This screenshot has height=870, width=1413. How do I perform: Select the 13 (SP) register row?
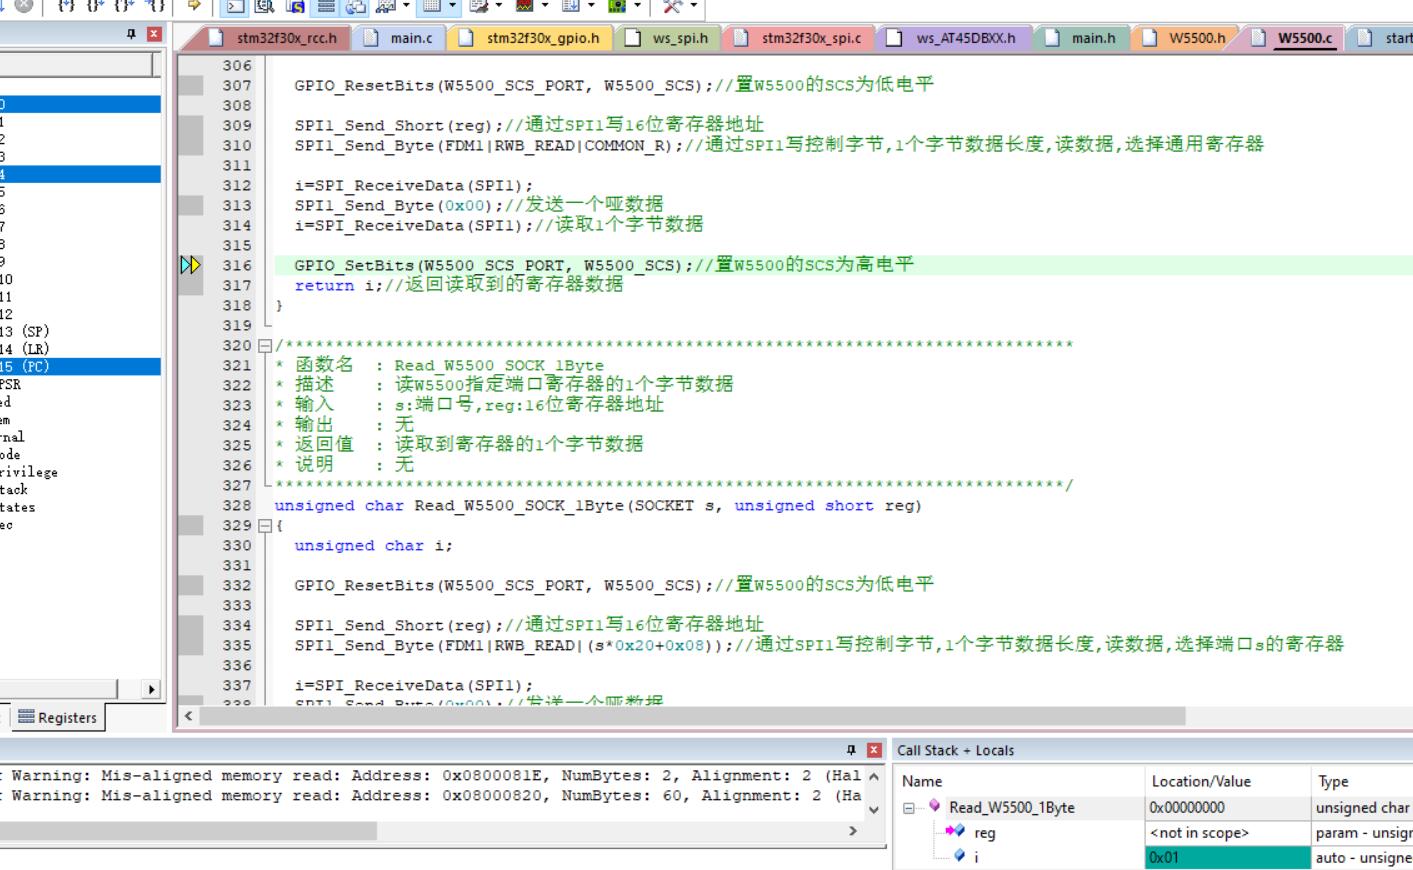coord(80,331)
